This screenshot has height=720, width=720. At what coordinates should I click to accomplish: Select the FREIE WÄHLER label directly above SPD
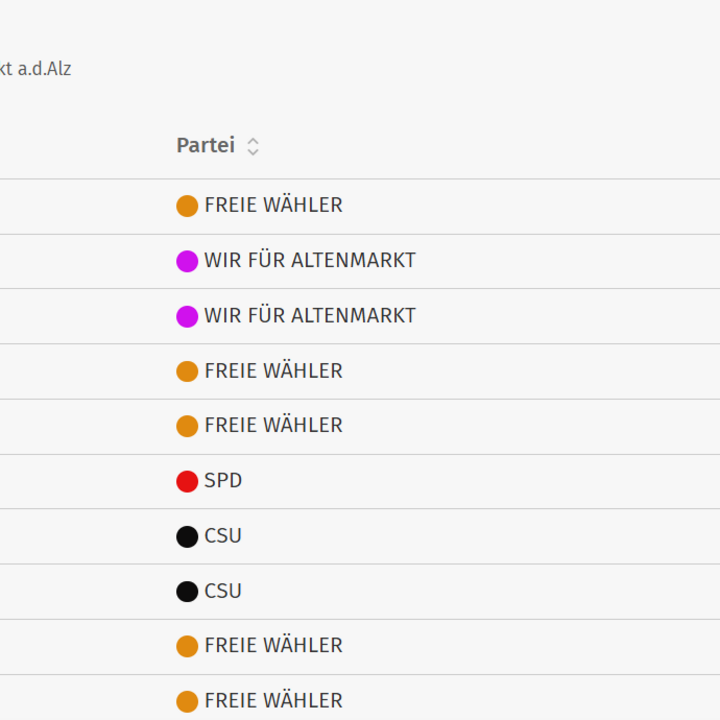pyautogui.click(x=274, y=425)
